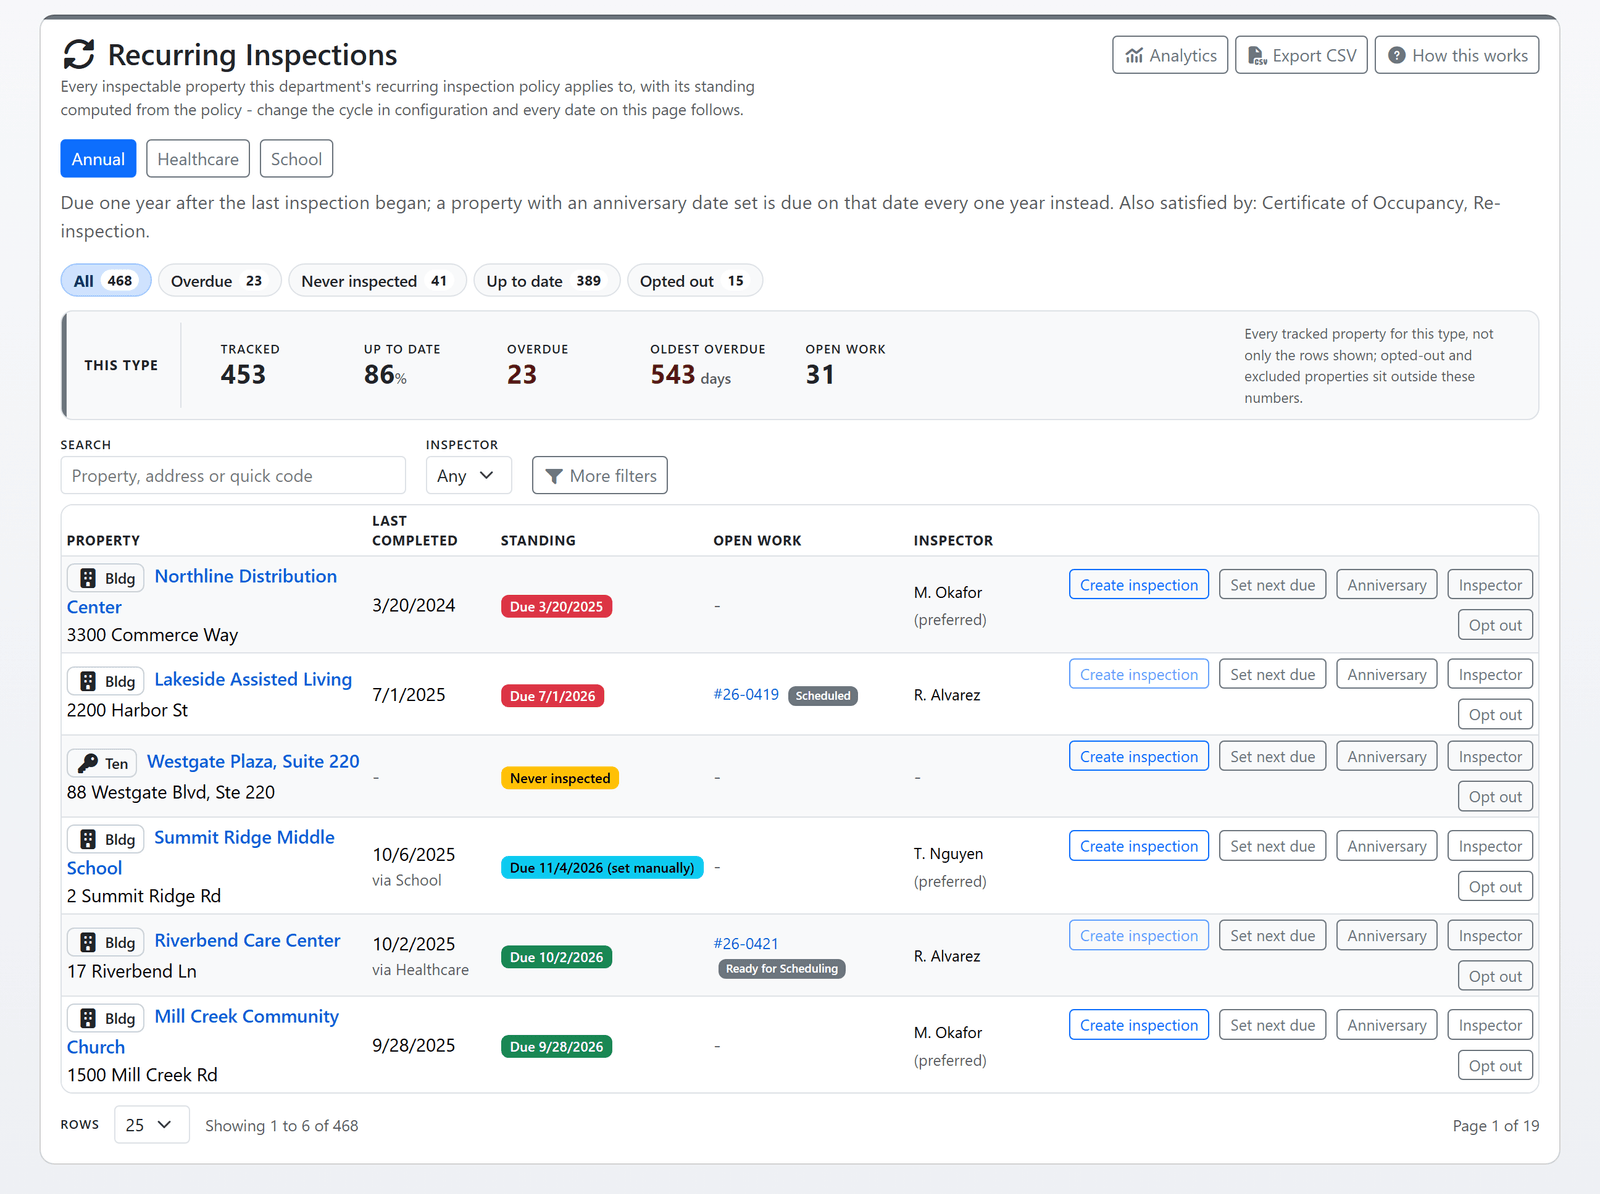Click the Standing column header
Screen dimensions: 1600x1194
tap(538, 540)
